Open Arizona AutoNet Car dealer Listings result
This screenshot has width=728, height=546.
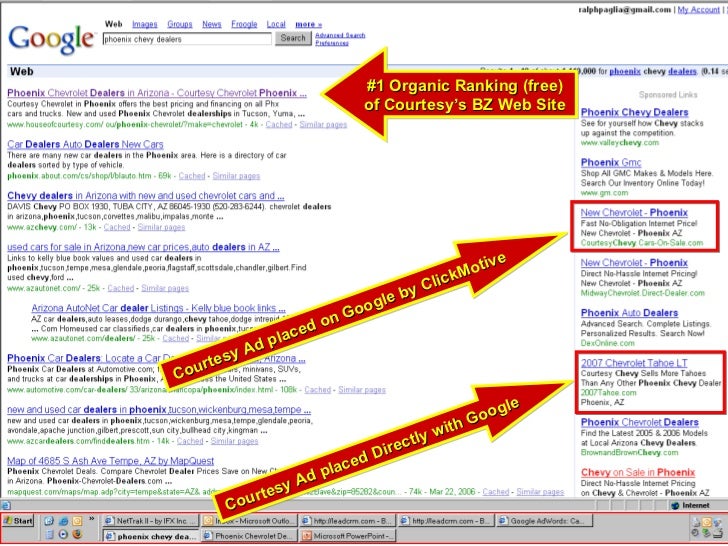point(158,308)
